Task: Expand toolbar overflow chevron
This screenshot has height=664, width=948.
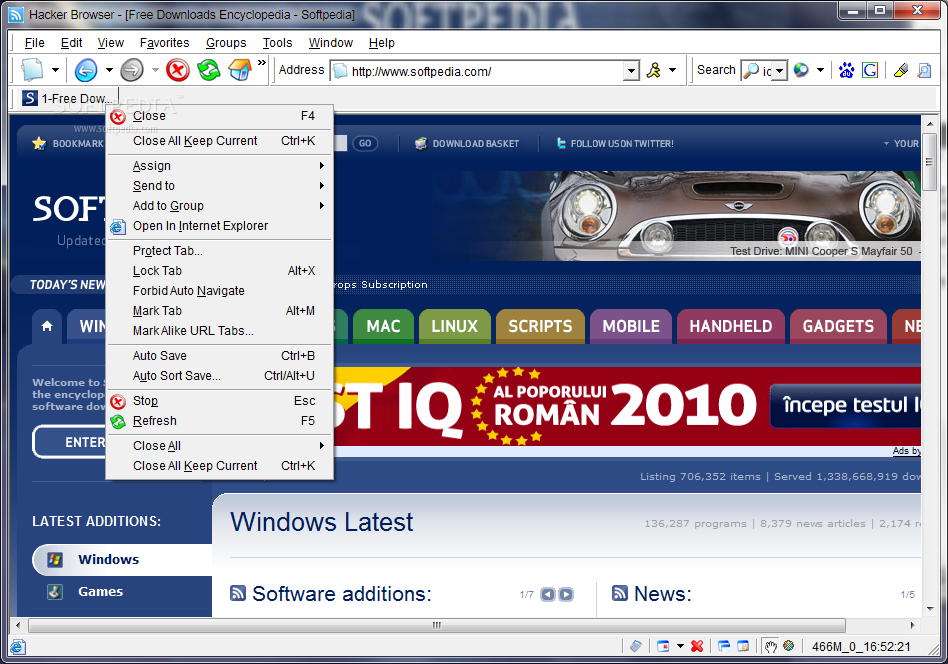Action: click(262, 63)
